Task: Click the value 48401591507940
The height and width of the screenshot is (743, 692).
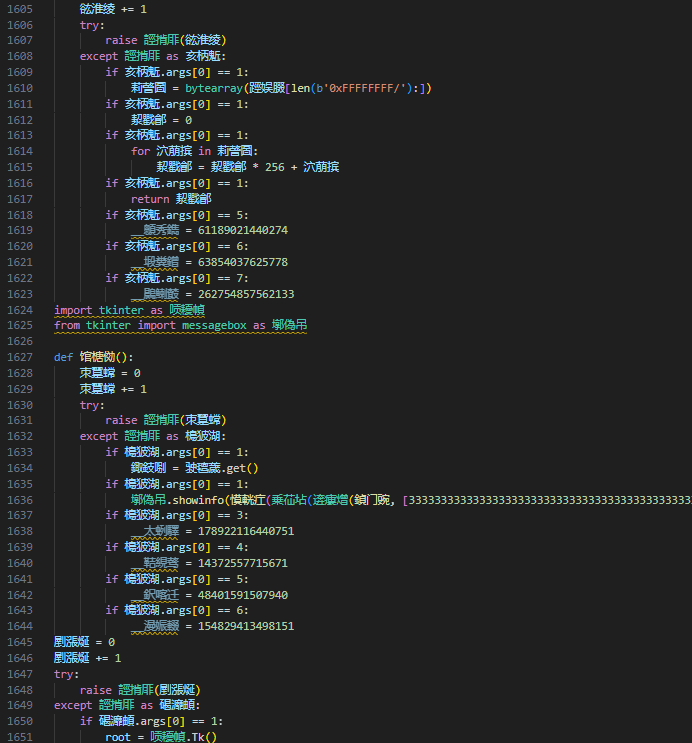Action: (243, 595)
